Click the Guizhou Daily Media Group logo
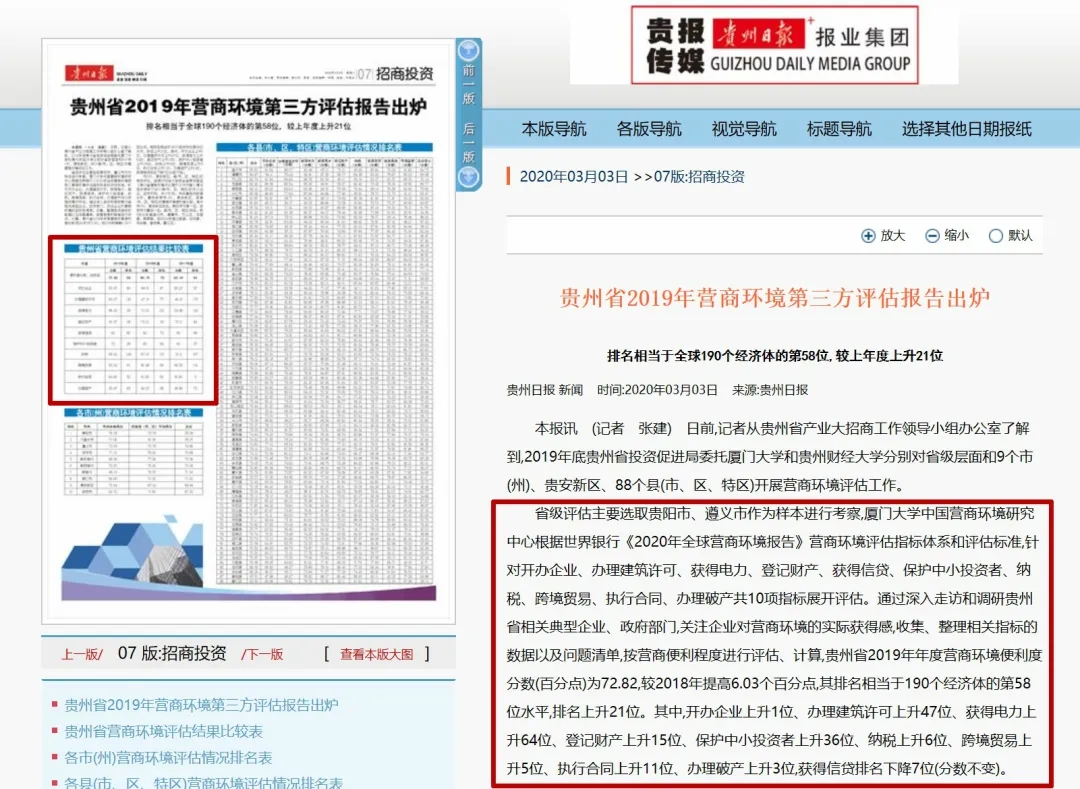The width and height of the screenshot is (1080, 789). coord(774,45)
